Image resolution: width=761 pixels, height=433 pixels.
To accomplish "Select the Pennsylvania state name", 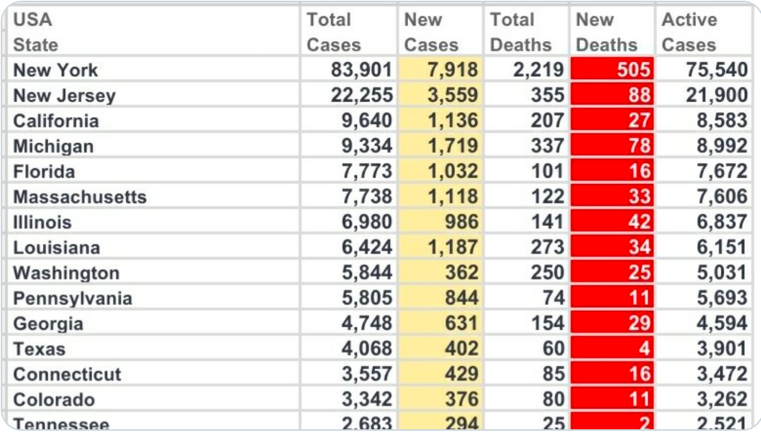I will pyautogui.click(x=72, y=298).
